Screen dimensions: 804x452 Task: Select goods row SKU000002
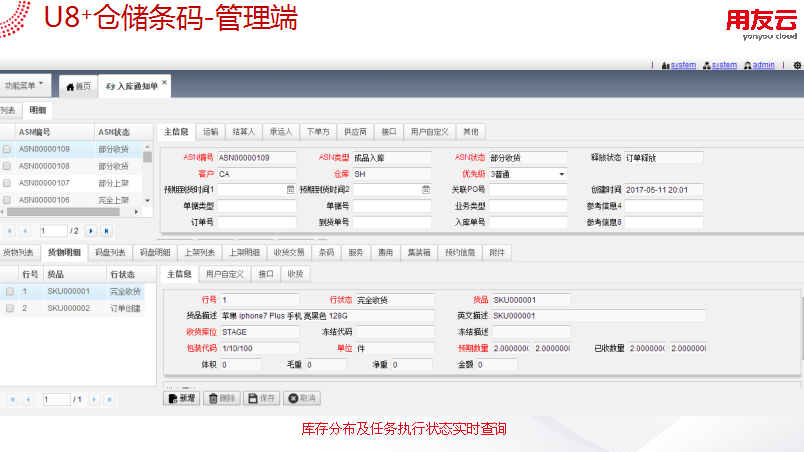tap(72, 308)
